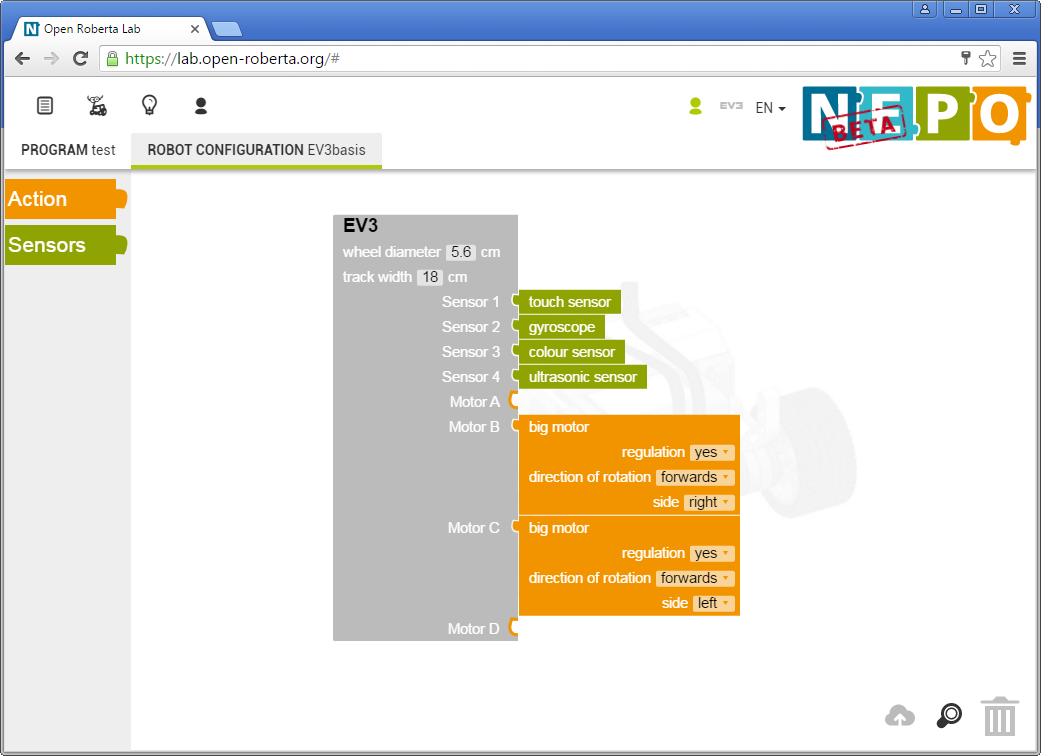
Task: Open Motor B regulation dropdown
Action: pos(712,453)
